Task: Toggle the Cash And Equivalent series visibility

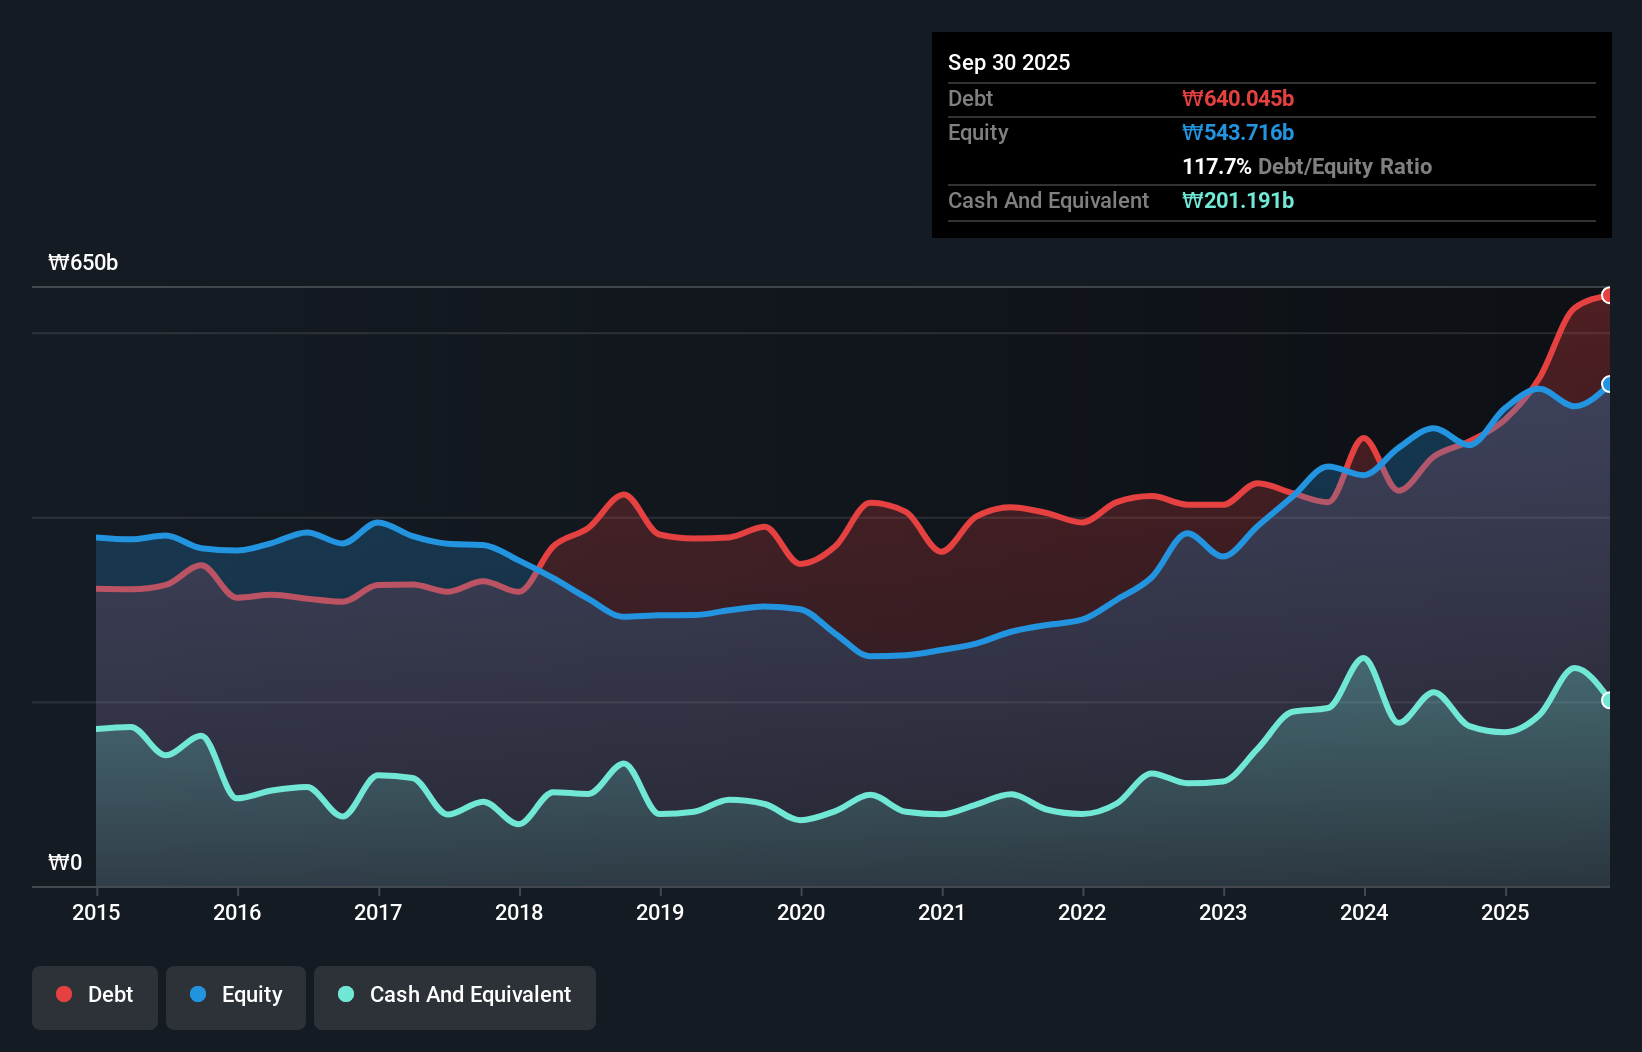Action: coord(455,995)
